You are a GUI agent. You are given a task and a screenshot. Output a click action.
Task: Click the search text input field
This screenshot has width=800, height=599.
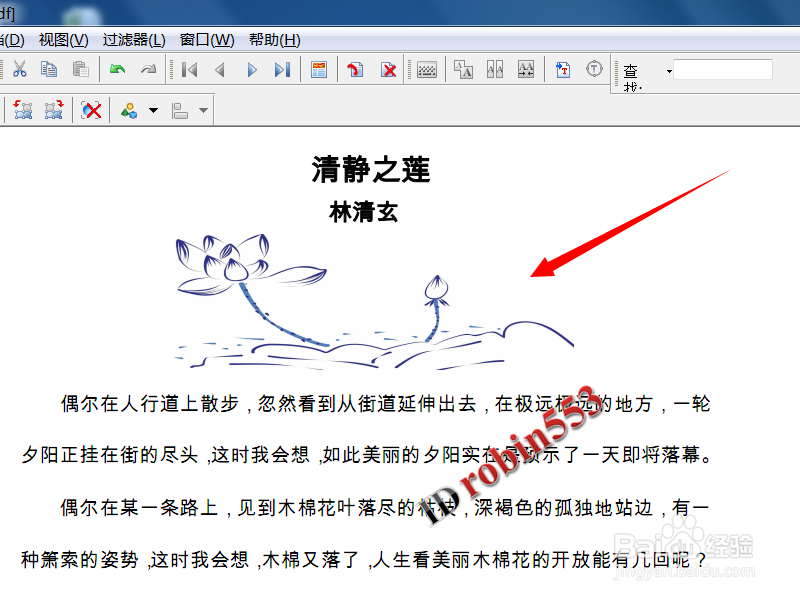[x=722, y=70]
